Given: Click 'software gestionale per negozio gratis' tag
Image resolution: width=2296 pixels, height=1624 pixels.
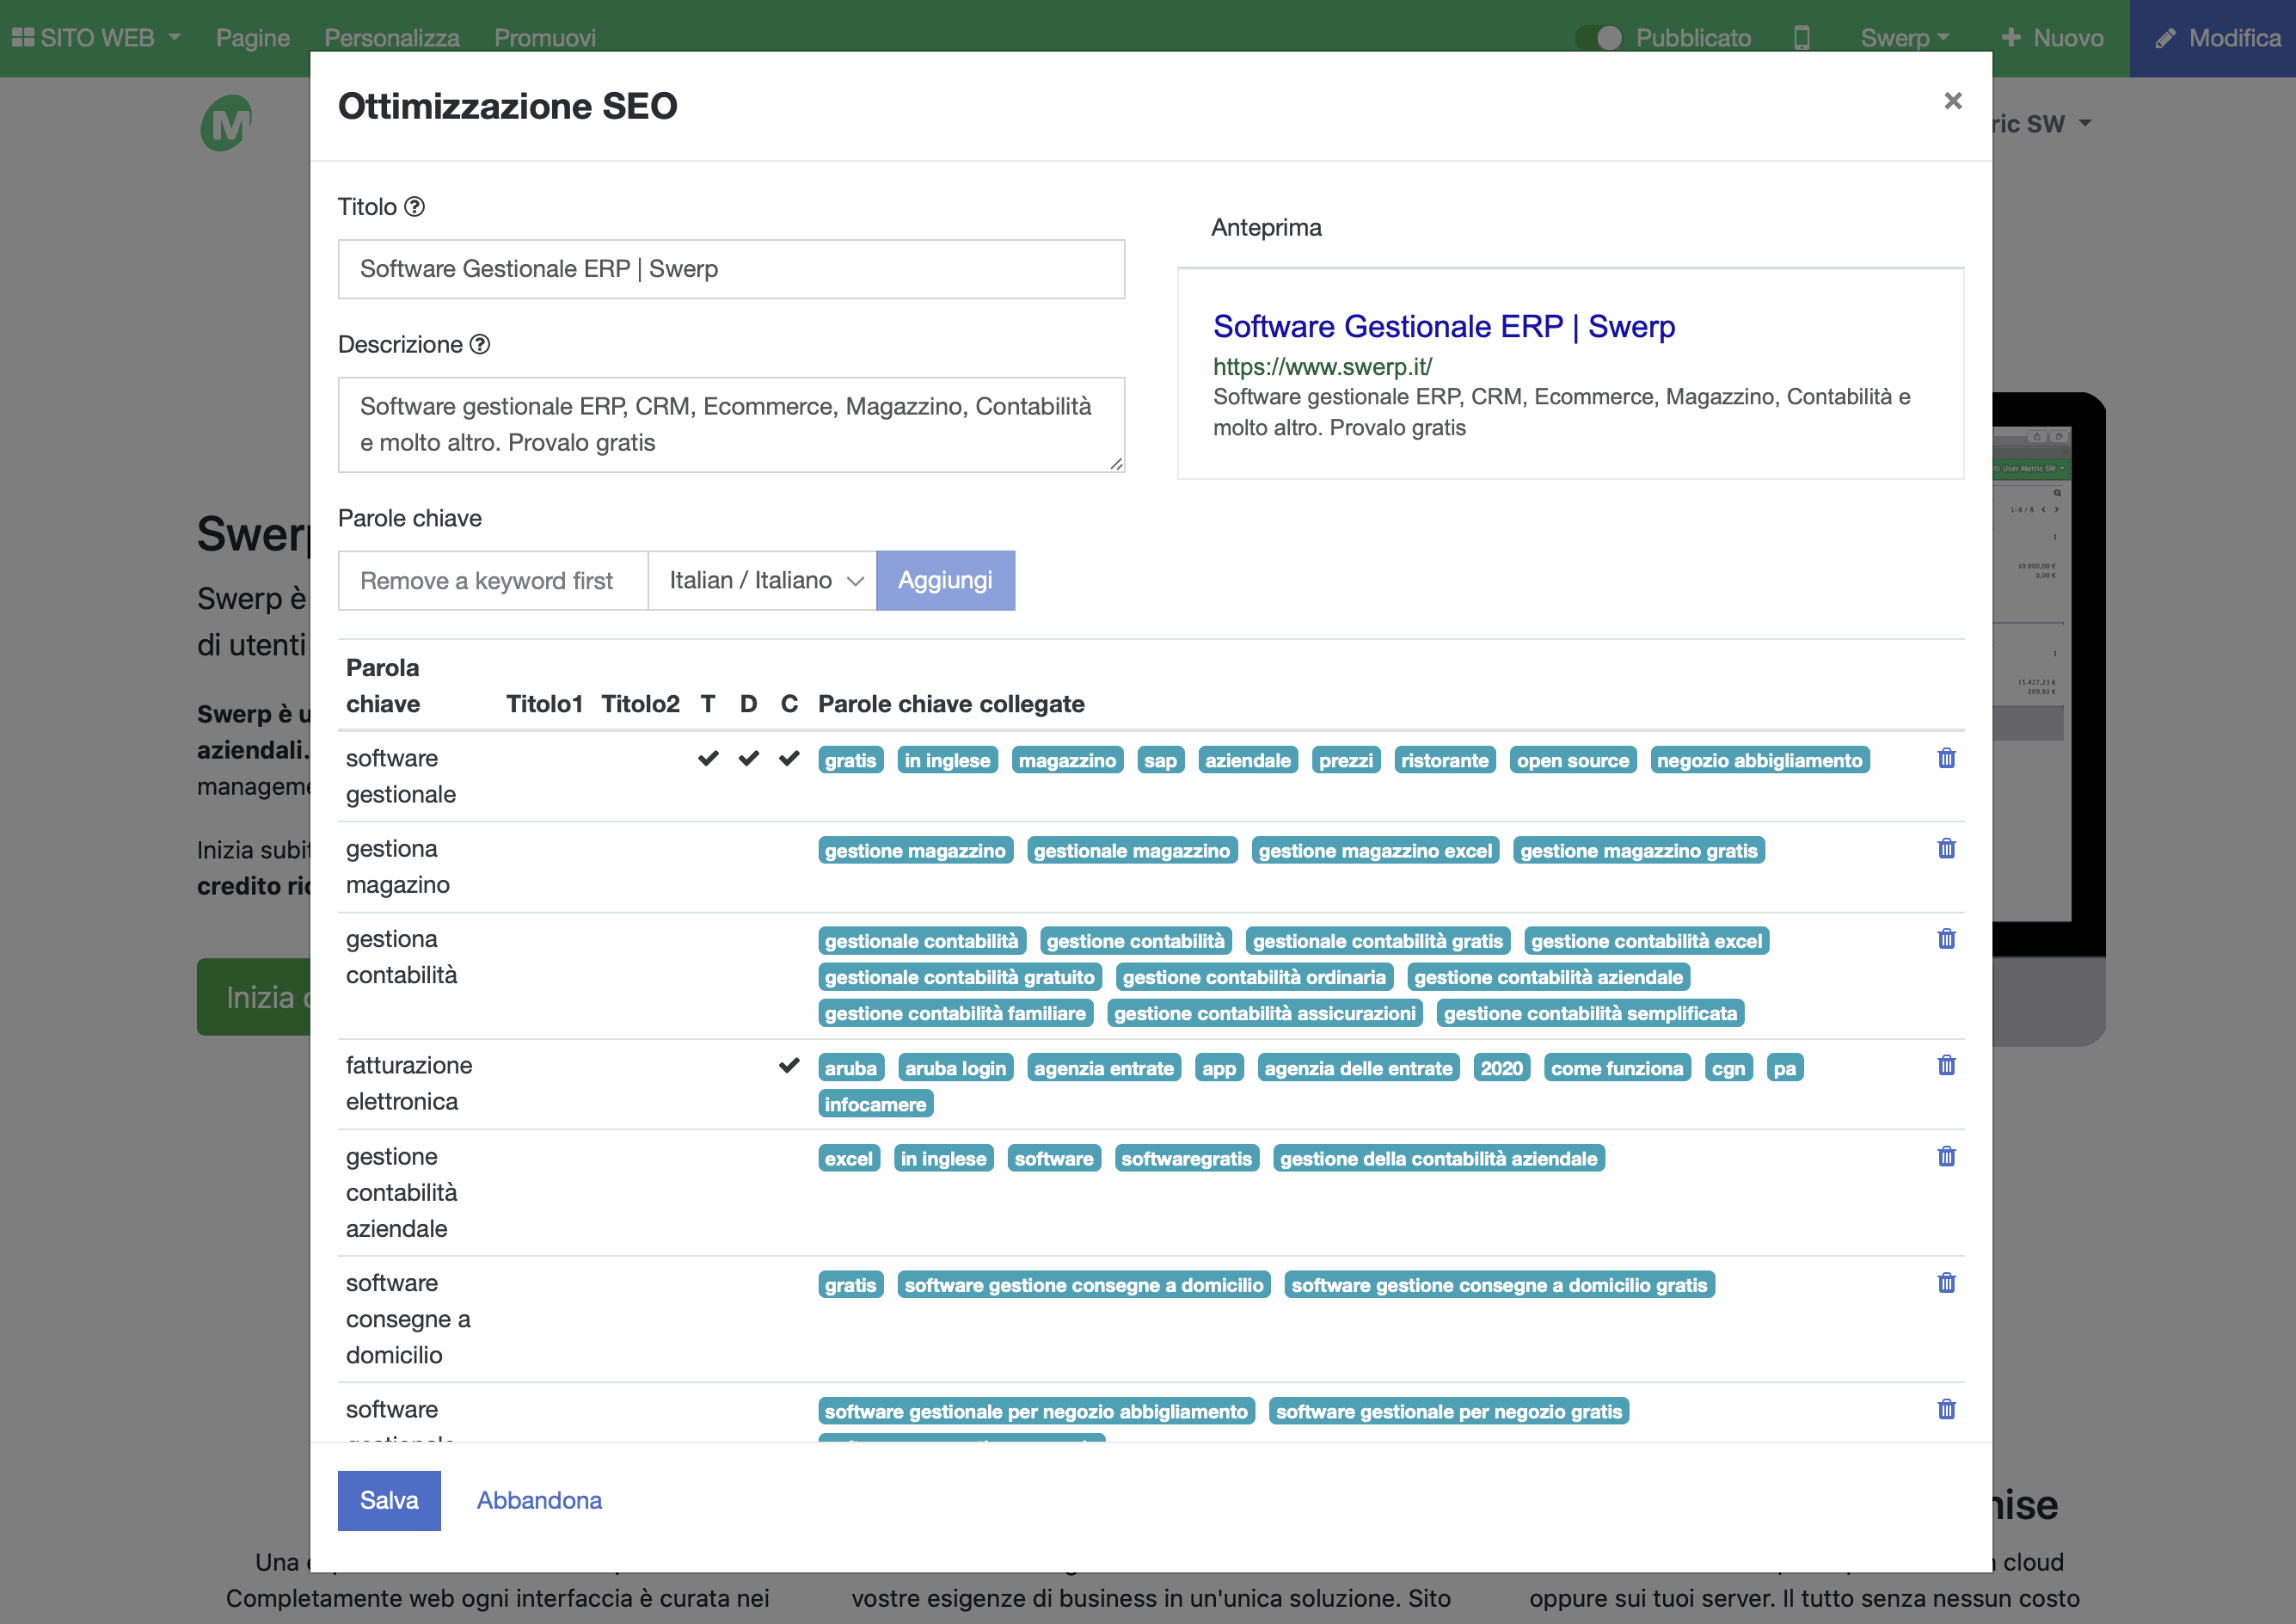Looking at the screenshot, I should click(1448, 1411).
